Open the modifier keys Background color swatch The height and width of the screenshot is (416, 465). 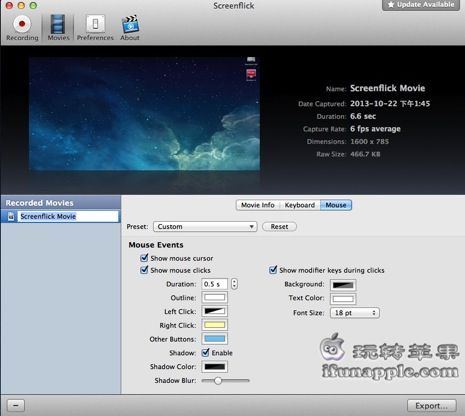click(x=343, y=285)
